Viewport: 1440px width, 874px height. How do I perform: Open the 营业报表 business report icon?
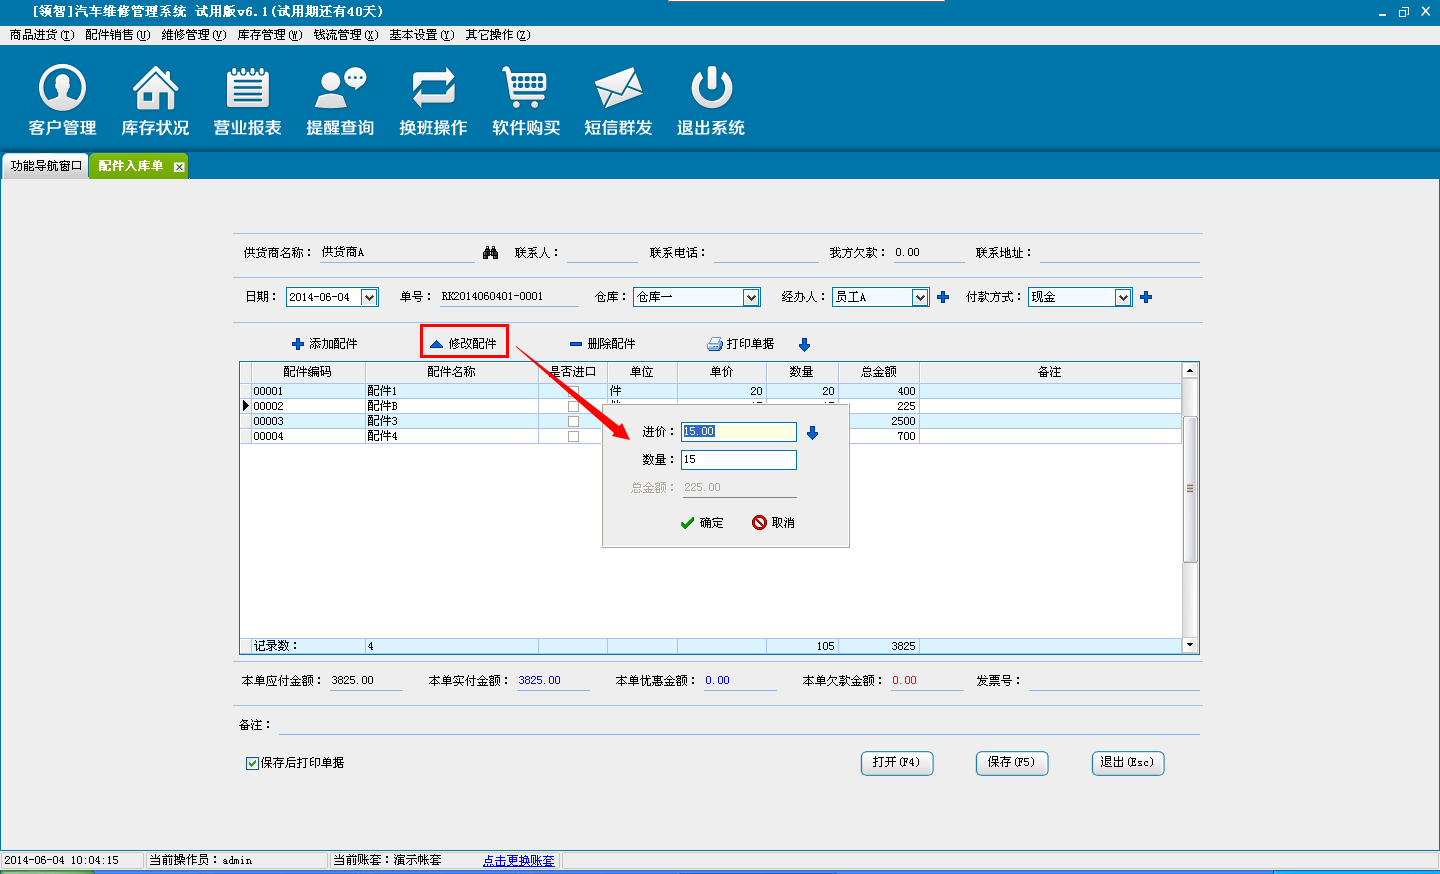pos(247,89)
